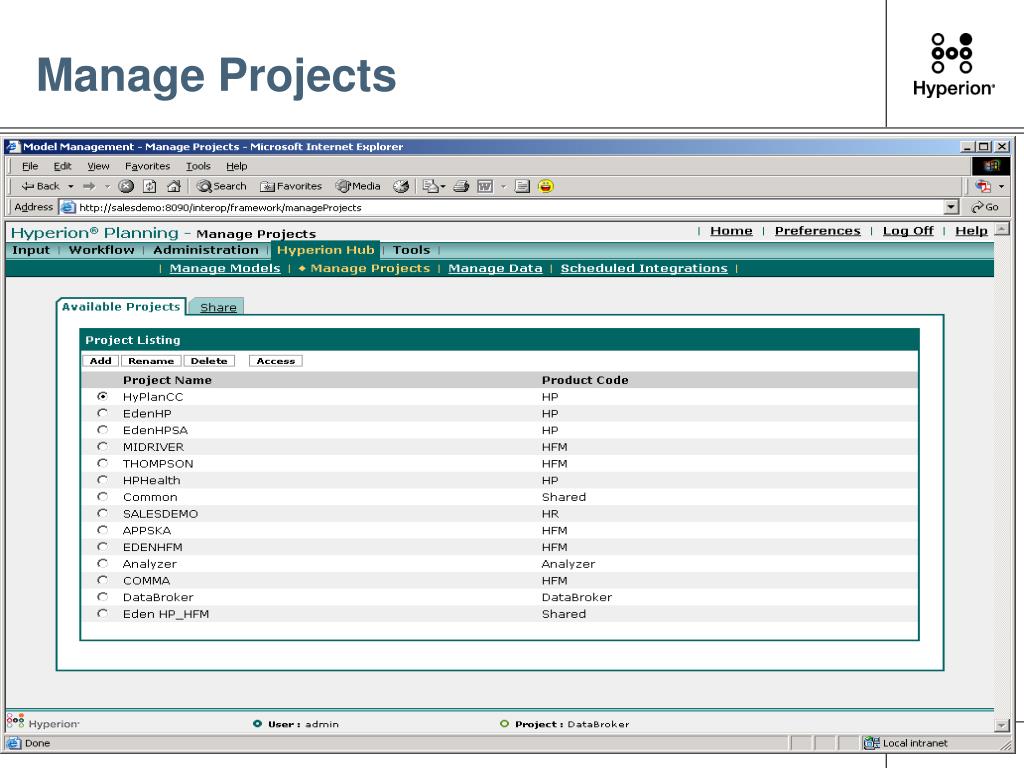Select the EdenHPSA project radio button
1024x768 pixels.
103,430
